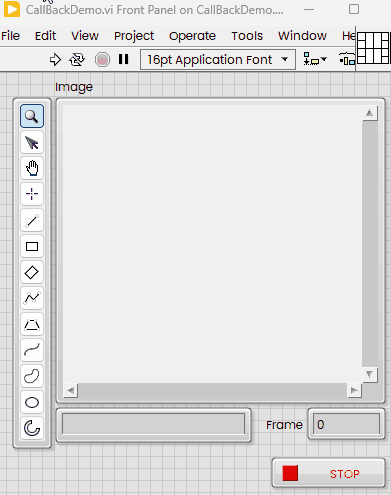Open the Edit menu

click(45, 36)
